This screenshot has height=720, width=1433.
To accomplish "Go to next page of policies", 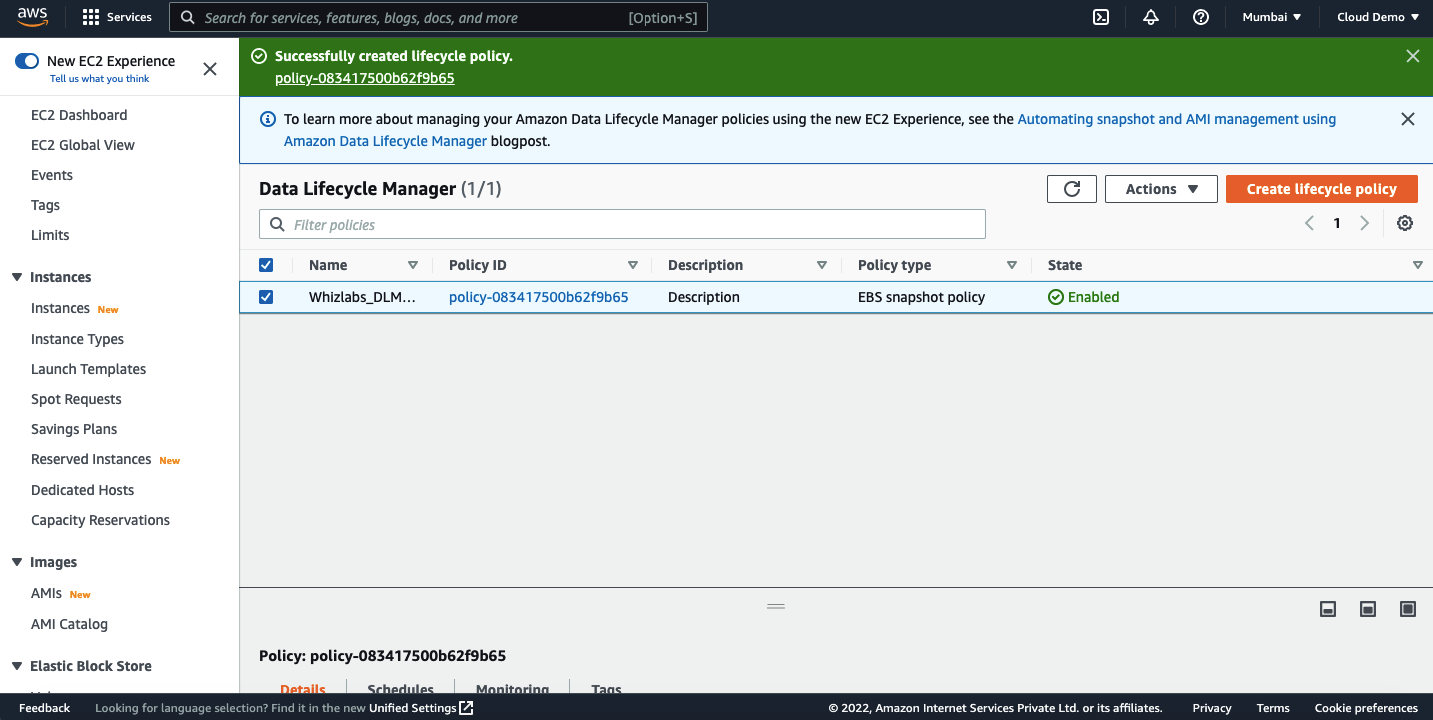I will click(1364, 223).
